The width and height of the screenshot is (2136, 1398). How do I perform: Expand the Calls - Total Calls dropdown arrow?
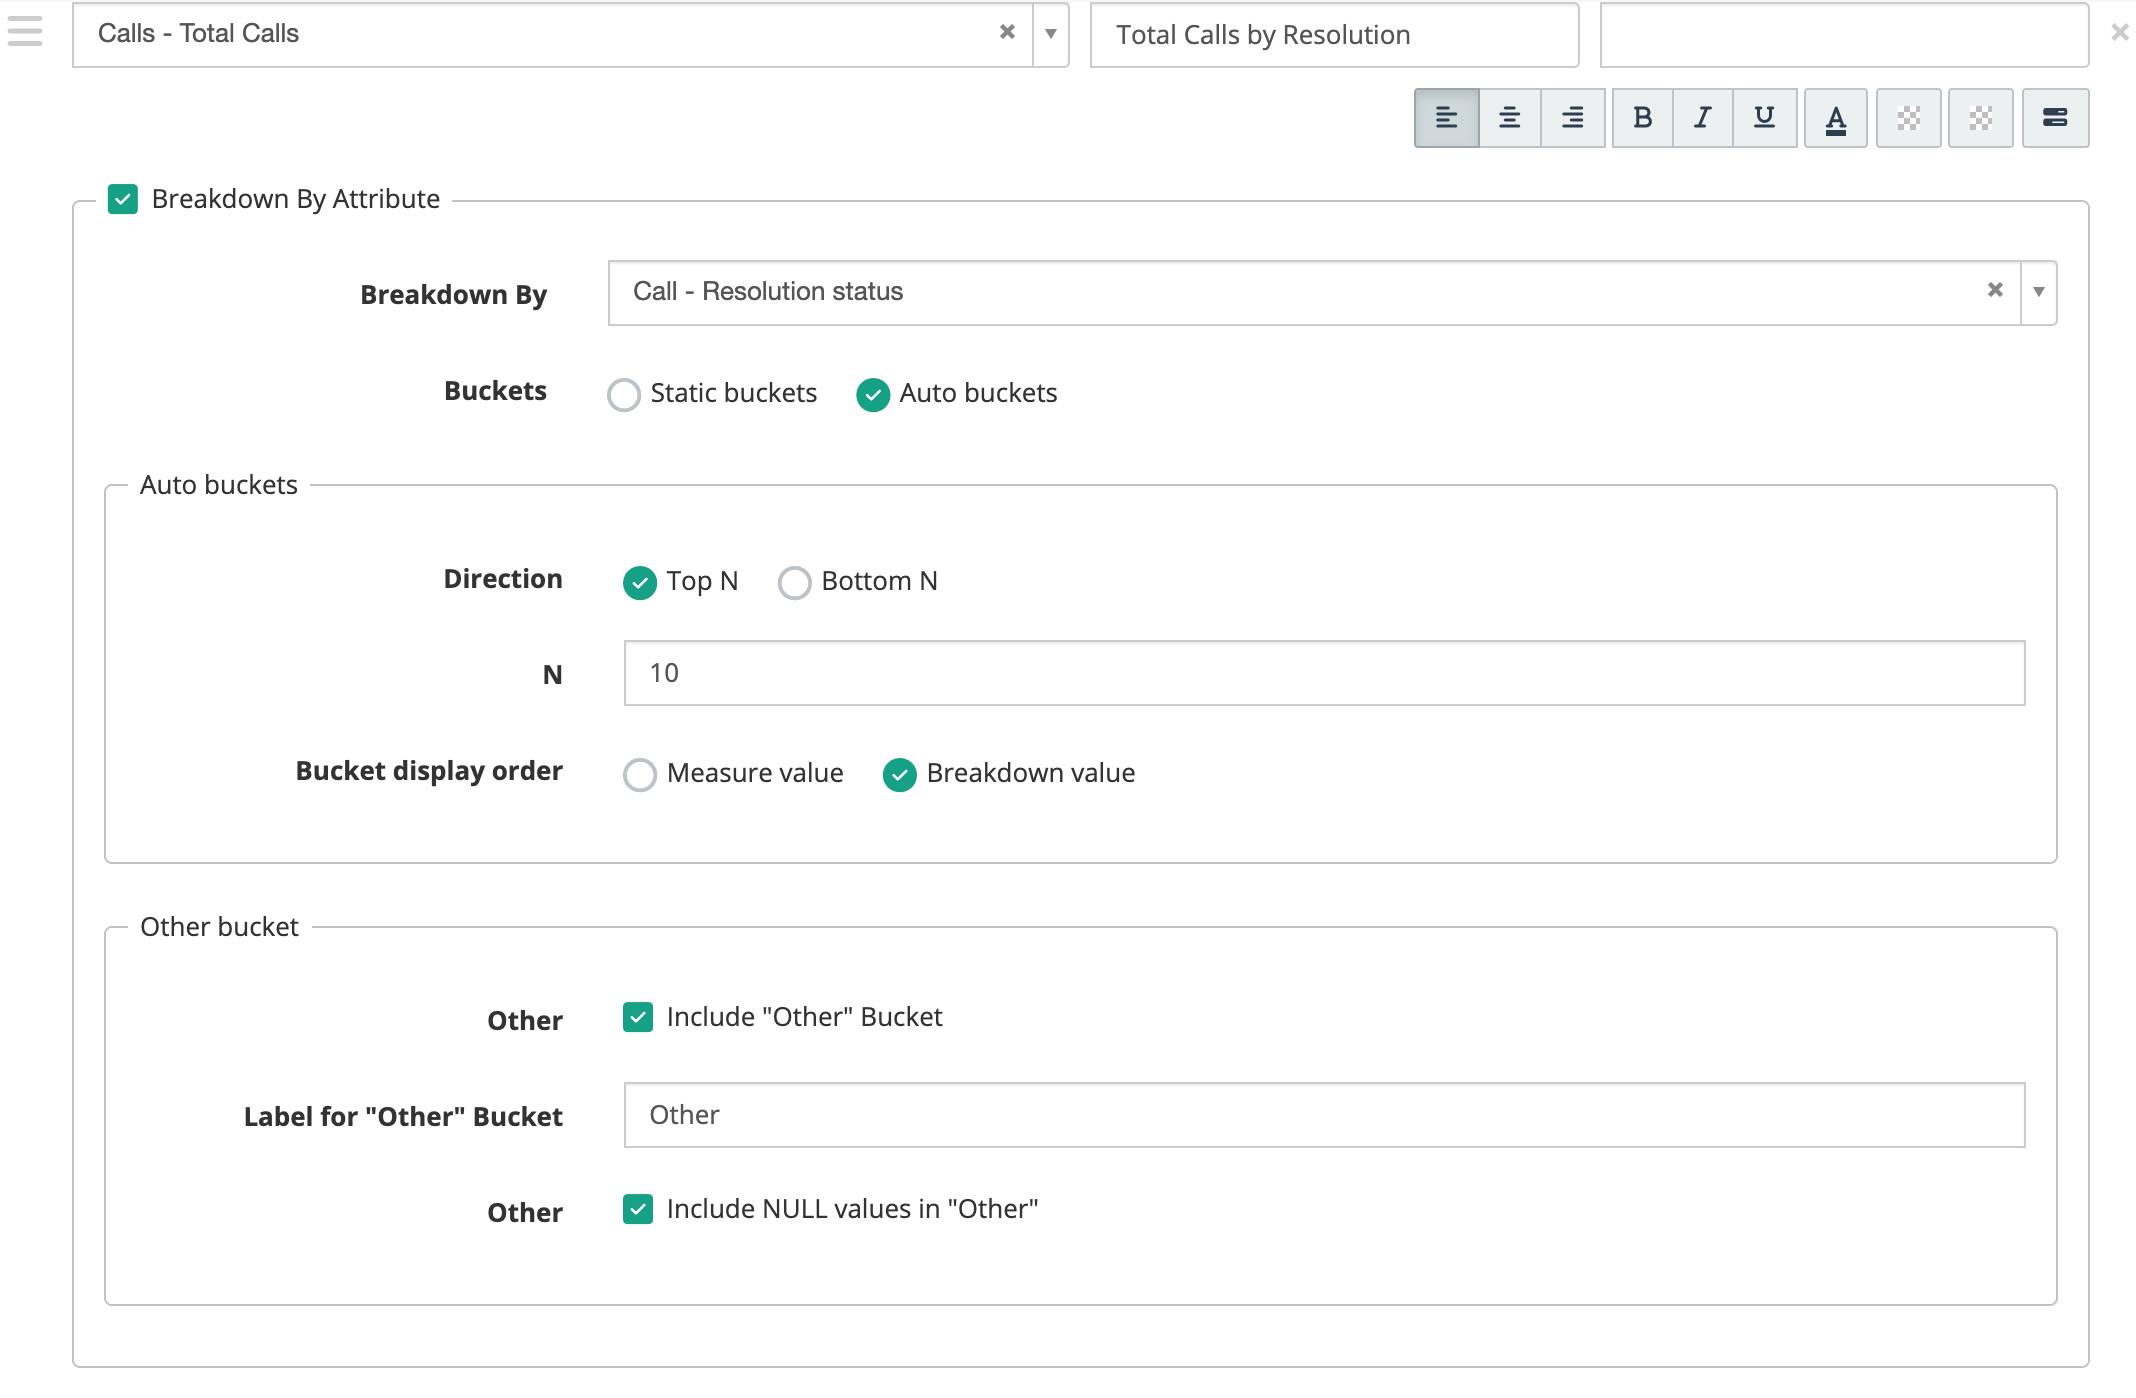[1051, 34]
